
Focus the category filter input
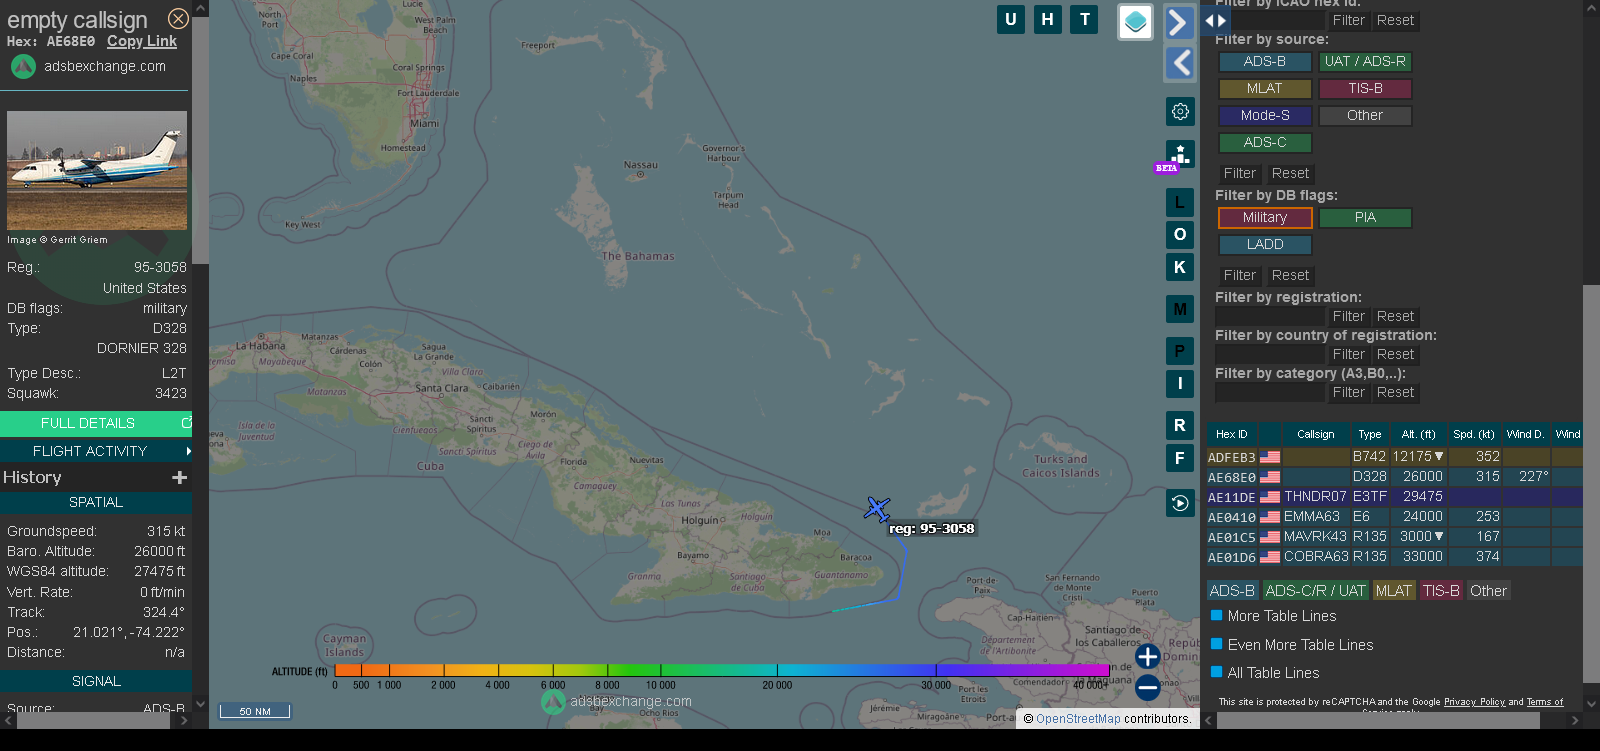pyautogui.click(x=1270, y=393)
